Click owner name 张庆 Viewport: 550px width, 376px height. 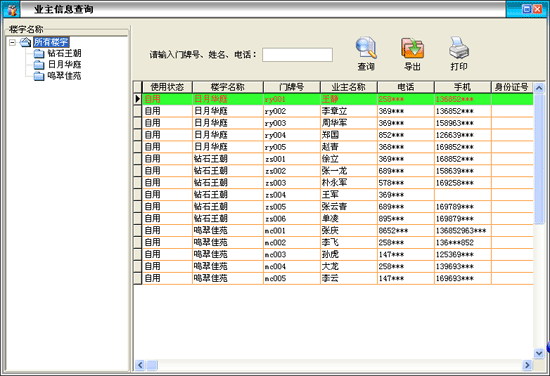[330, 230]
